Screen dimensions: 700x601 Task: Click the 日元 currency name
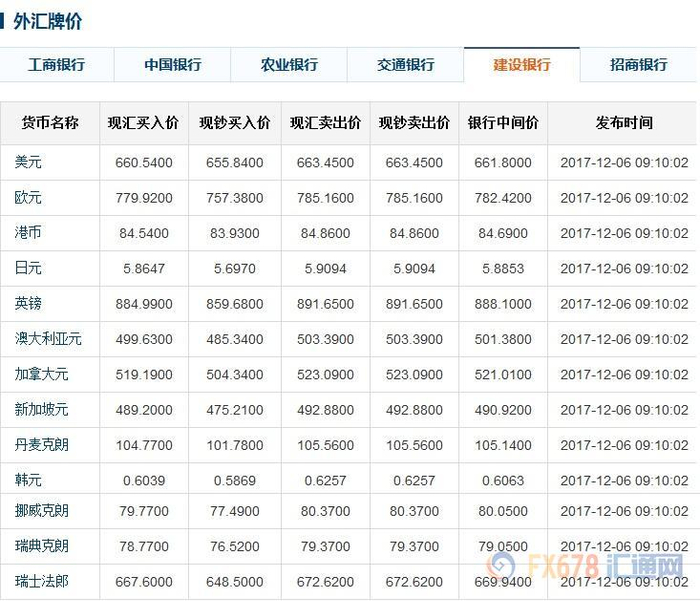pos(28,268)
